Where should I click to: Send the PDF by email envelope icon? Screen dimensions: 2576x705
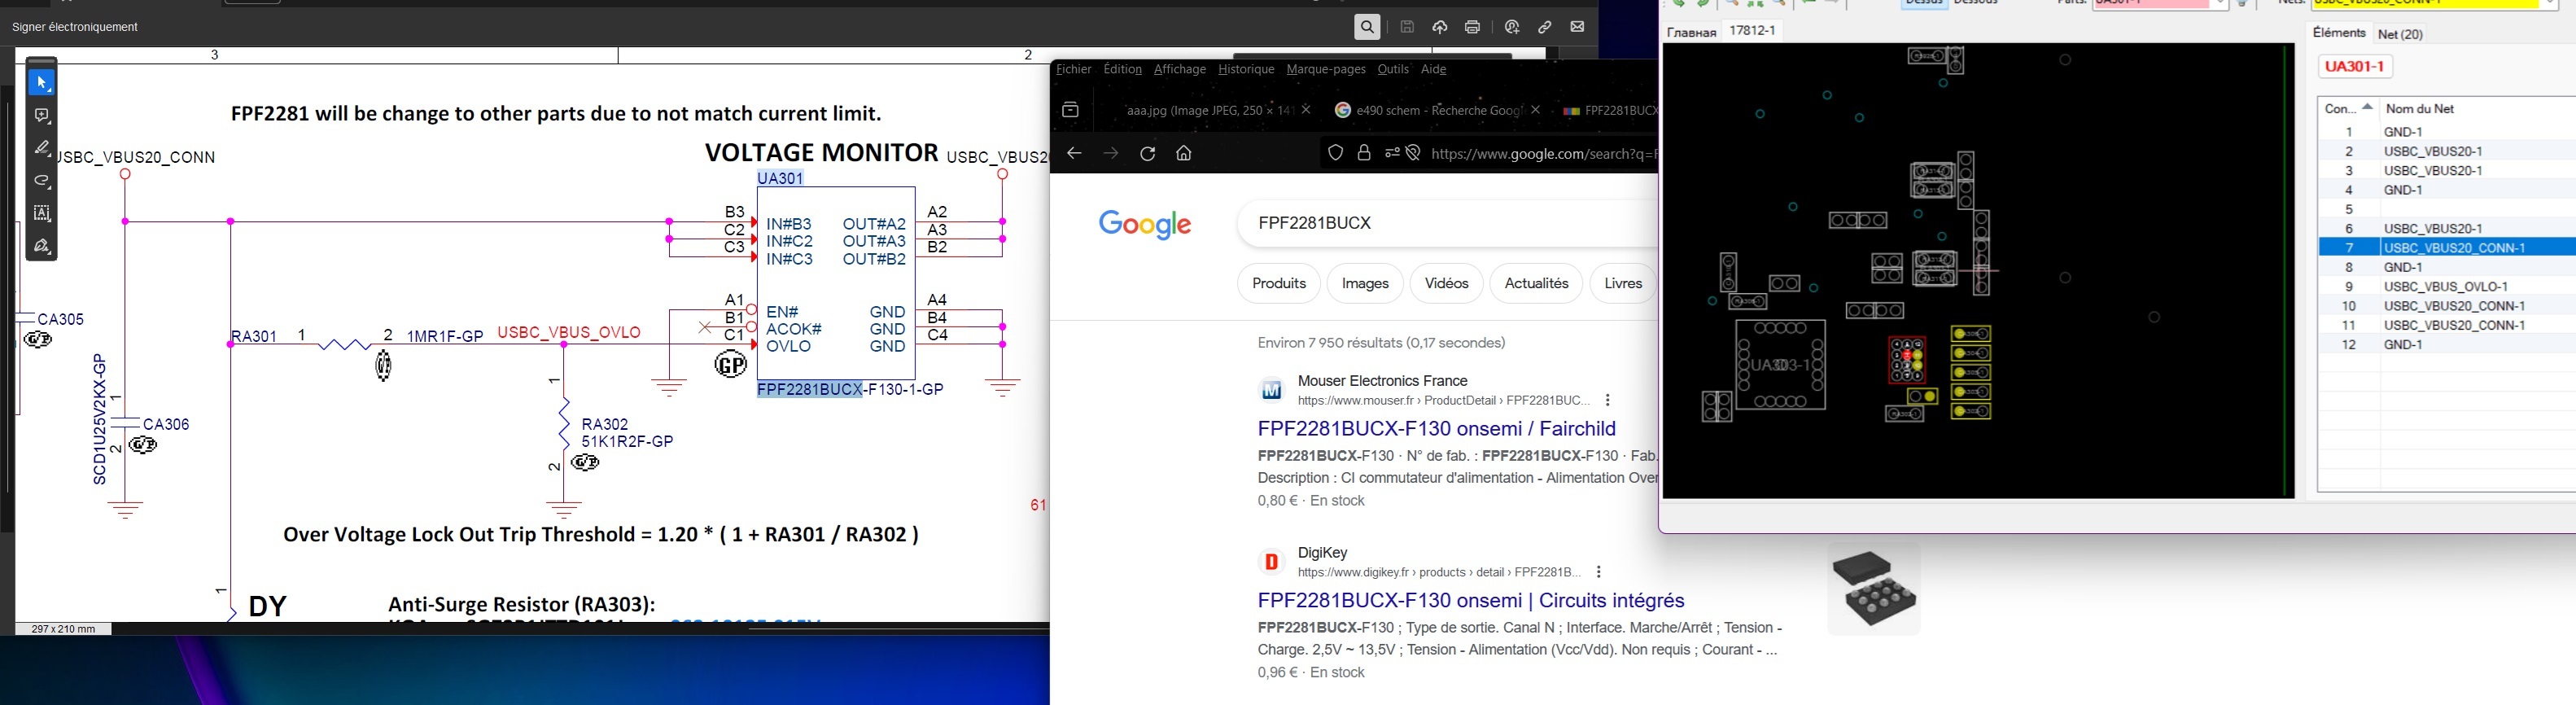(1578, 27)
